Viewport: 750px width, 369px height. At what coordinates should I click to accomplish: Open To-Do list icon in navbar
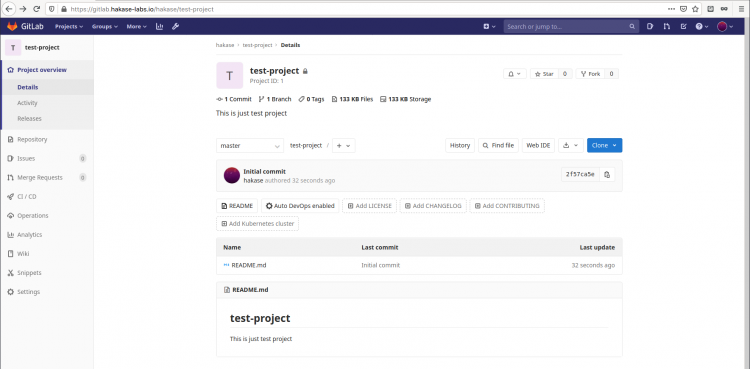pyautogui.click(x=683, y=26)
